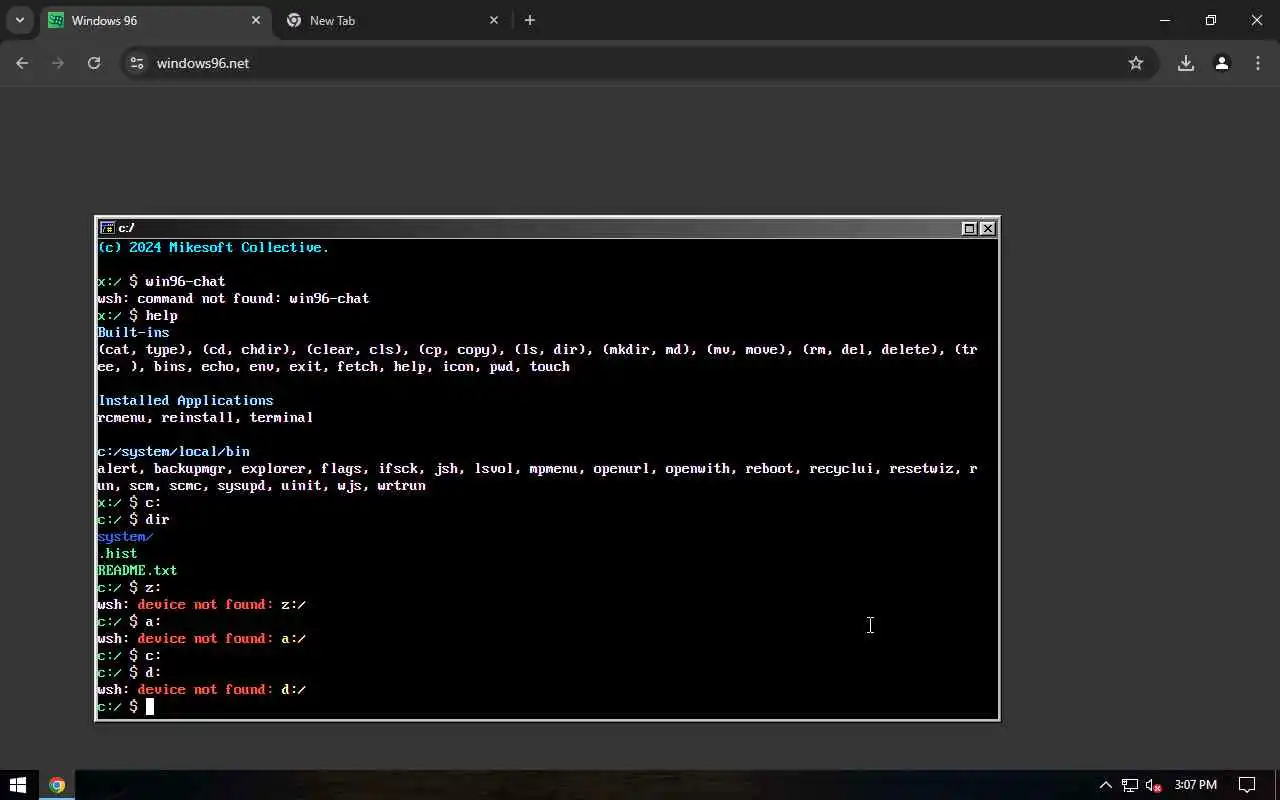Viewport: 1280px width, 800px height.
Task: Restore down the Chrome window
Action: [1211, 20]
